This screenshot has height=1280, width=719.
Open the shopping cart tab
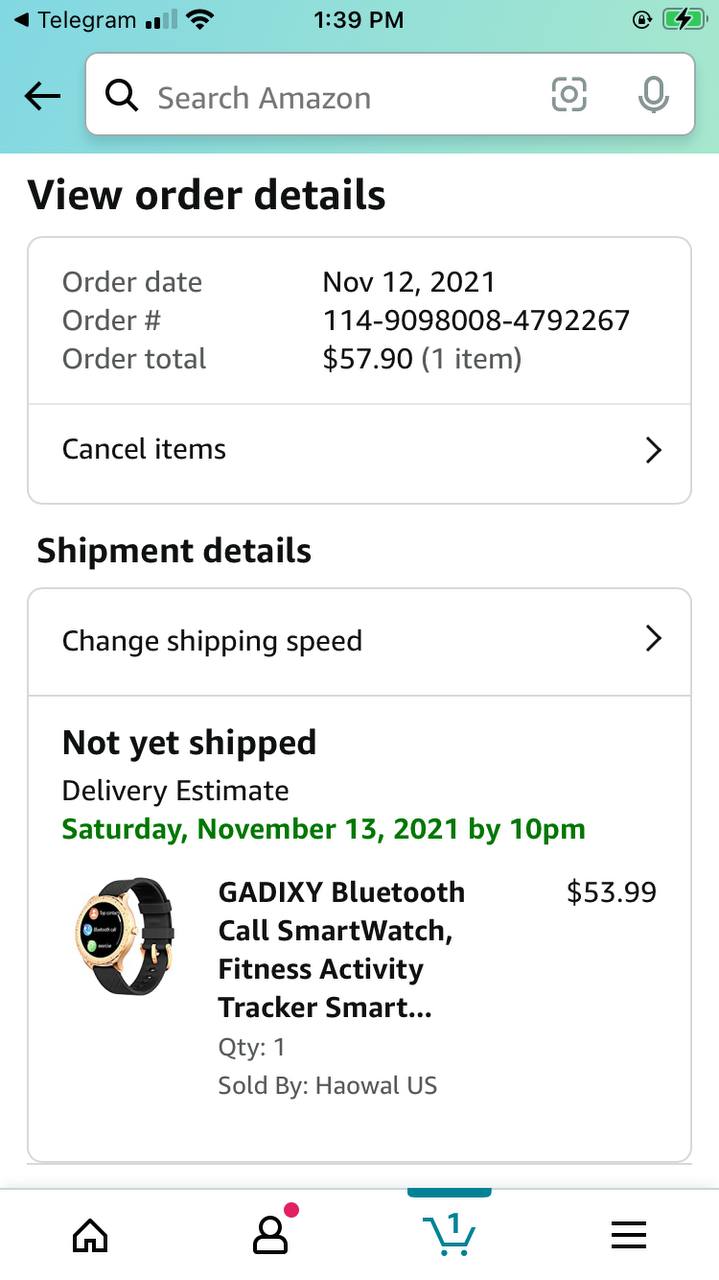pos(449,1234)
